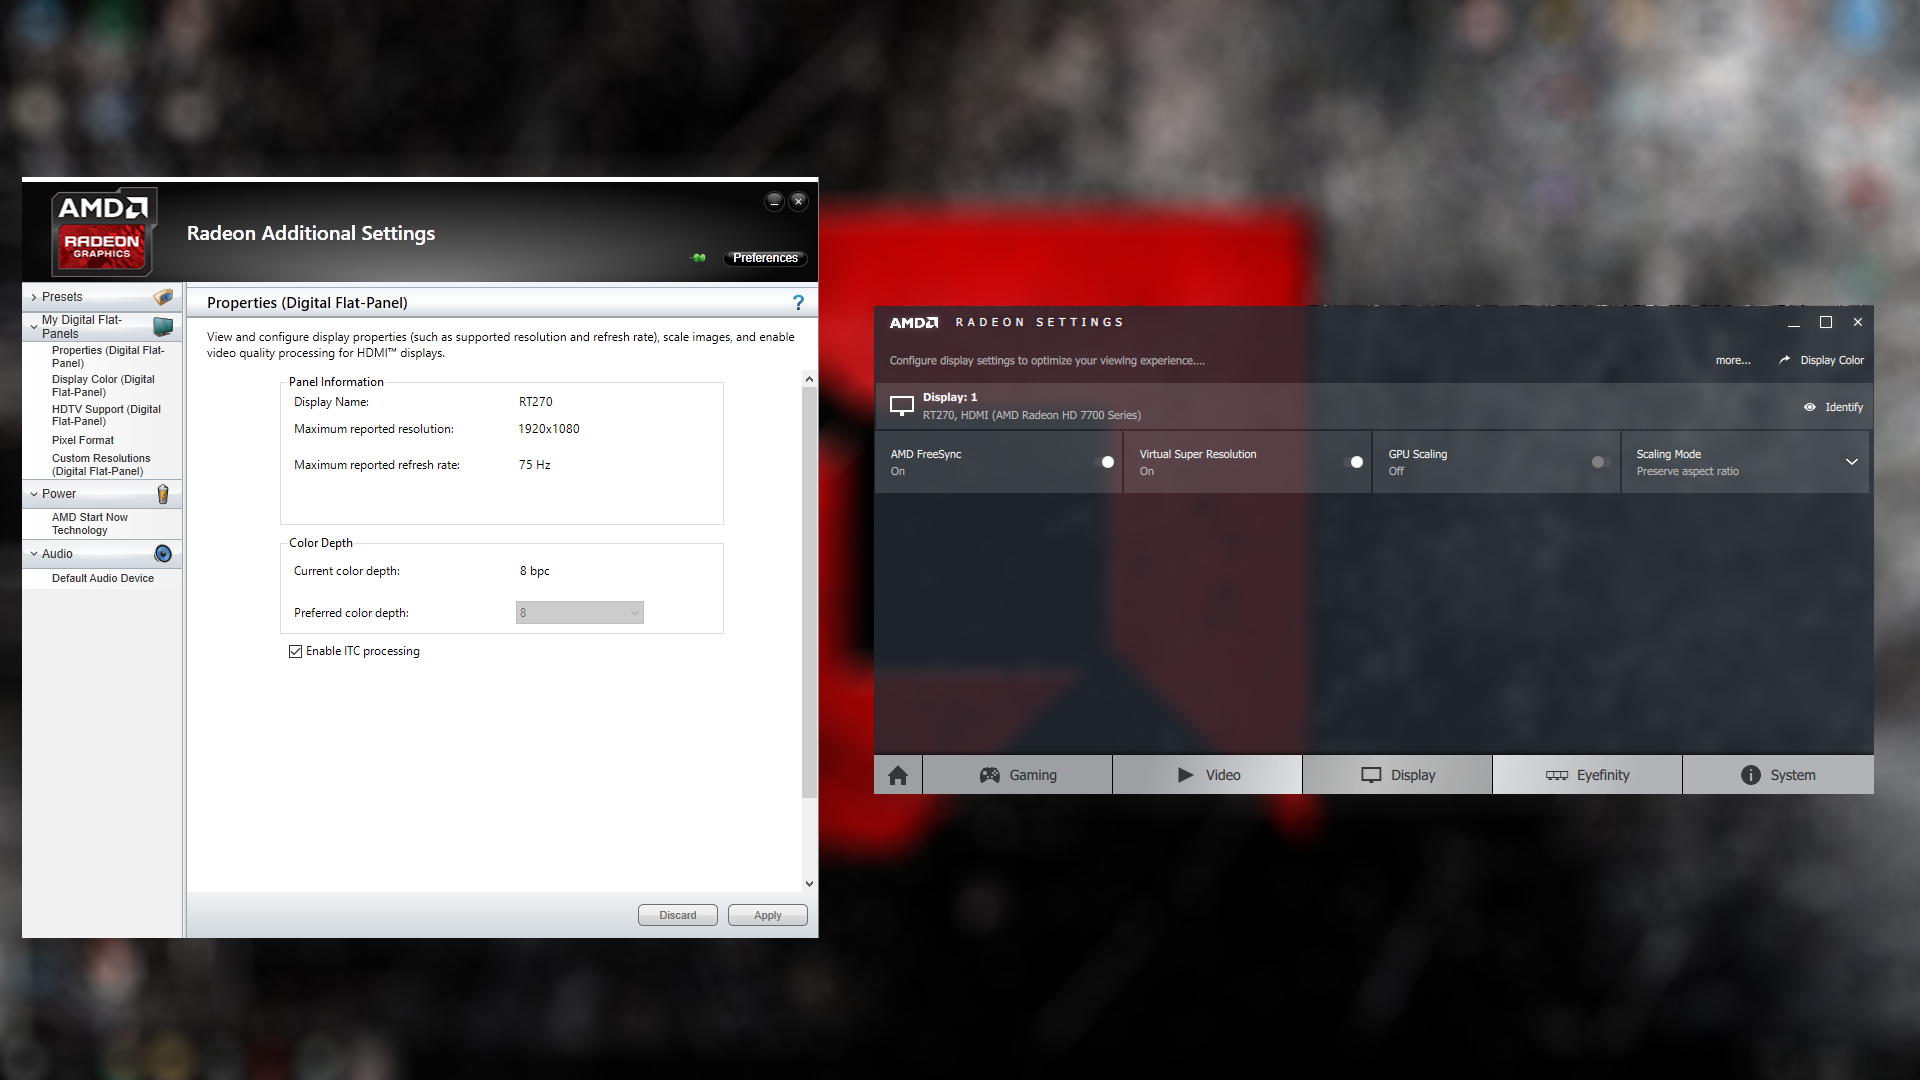Viewport: 1920px width, 1080px height.
Task: Click the properties panel scroll up arrow
Action: tap(809, 379)
